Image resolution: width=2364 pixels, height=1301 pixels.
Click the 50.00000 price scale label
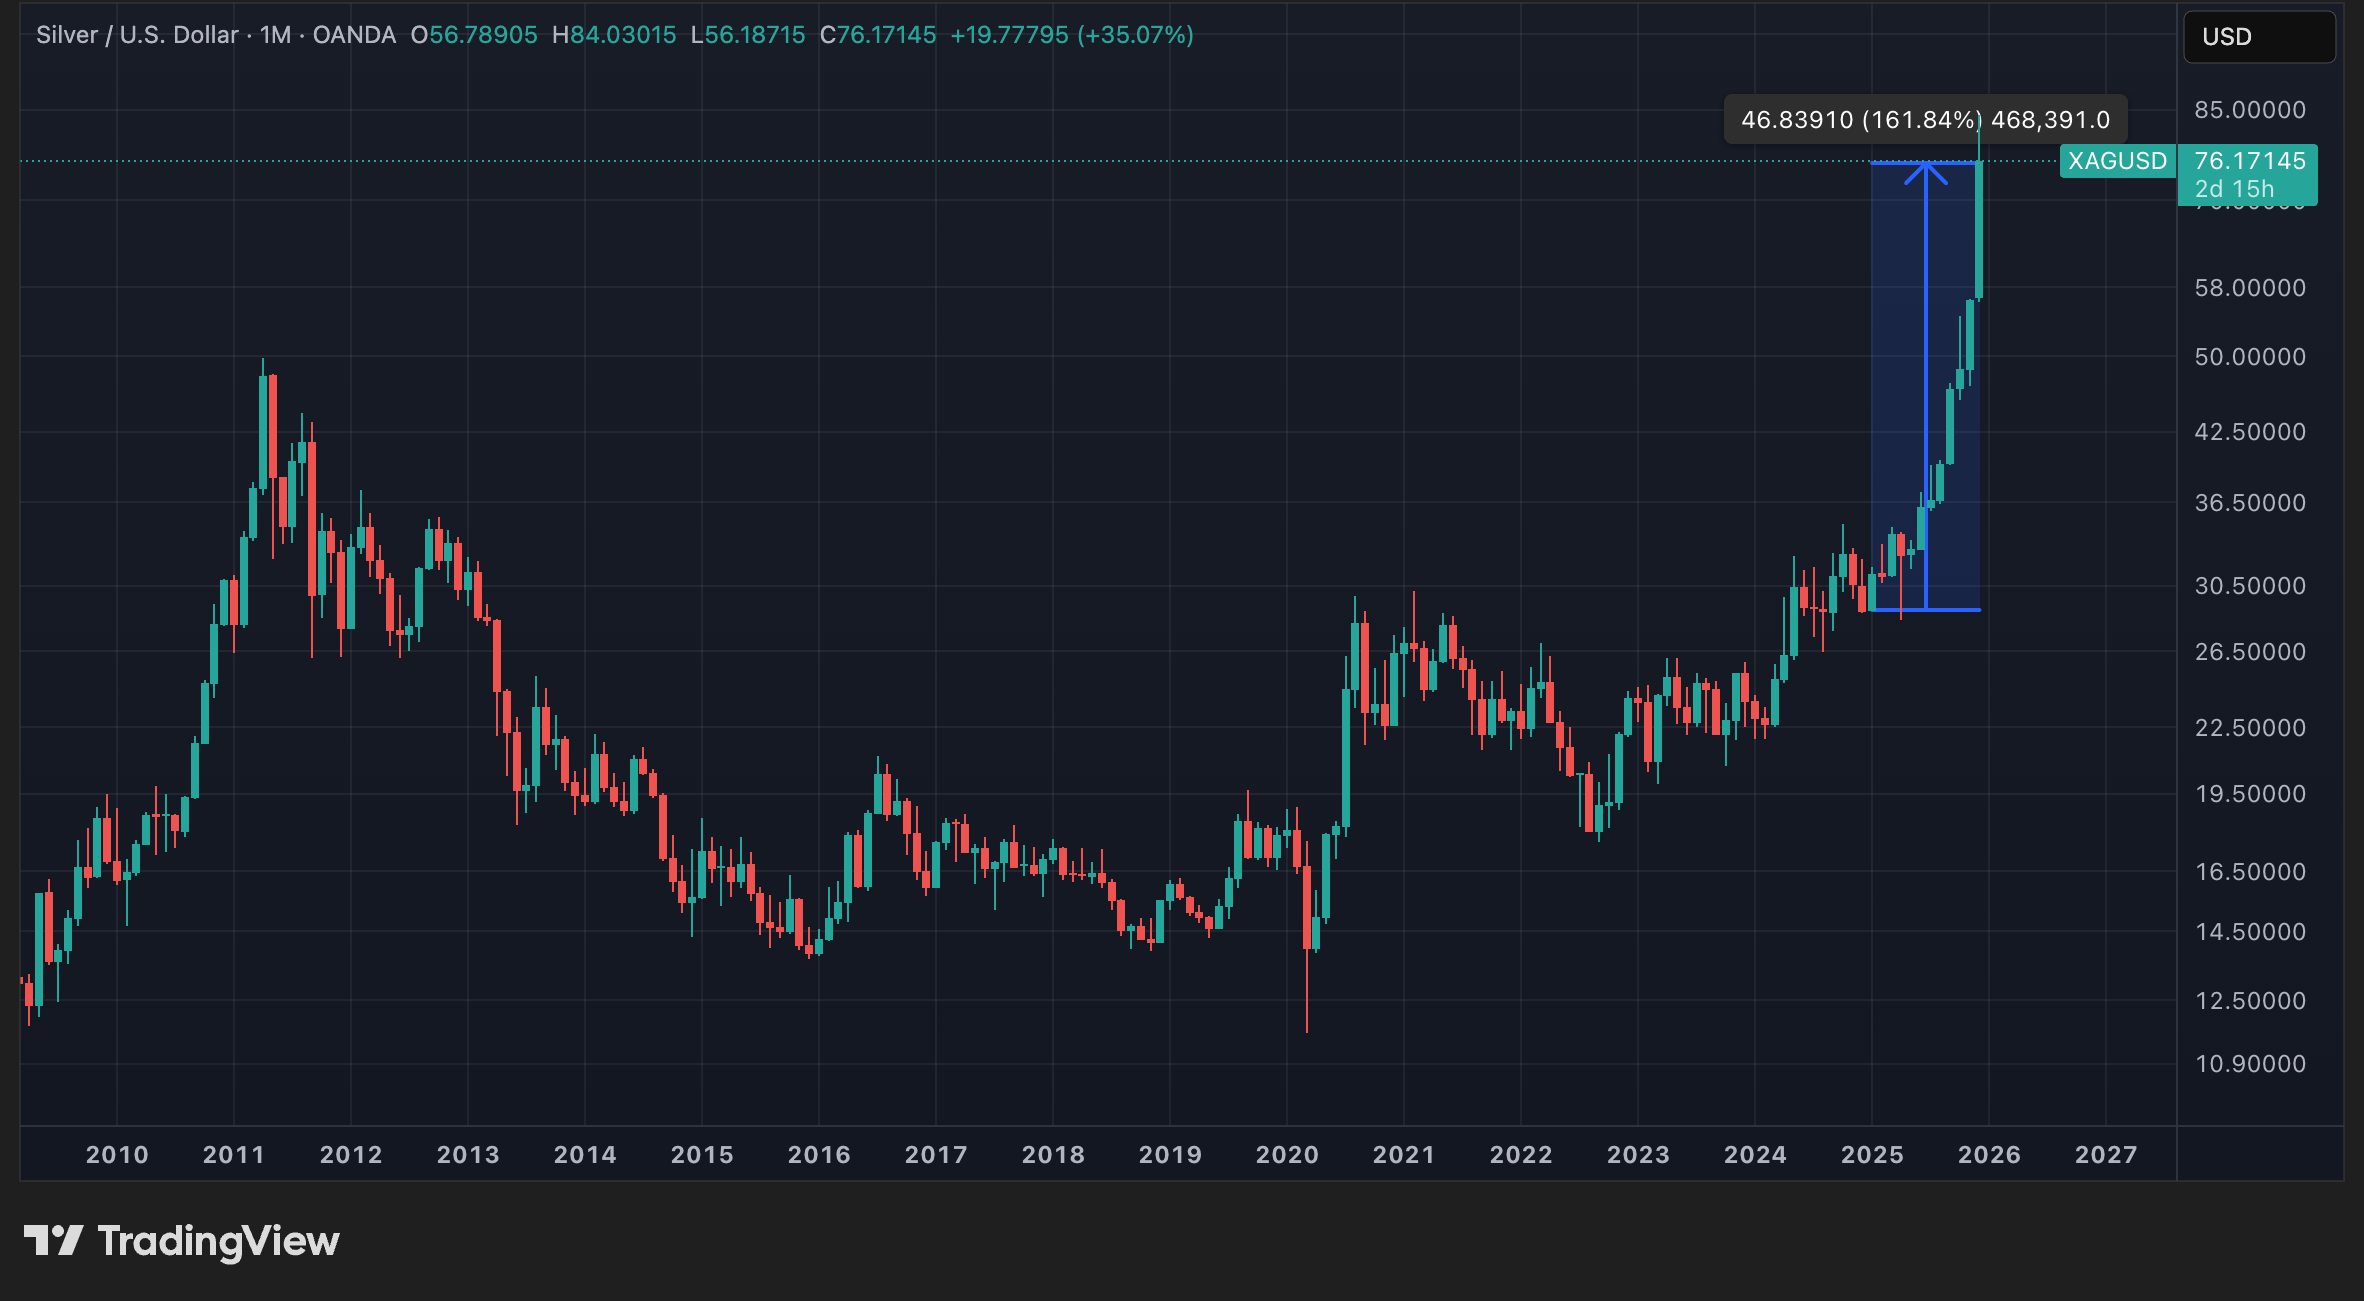[x=2249, y=357]
